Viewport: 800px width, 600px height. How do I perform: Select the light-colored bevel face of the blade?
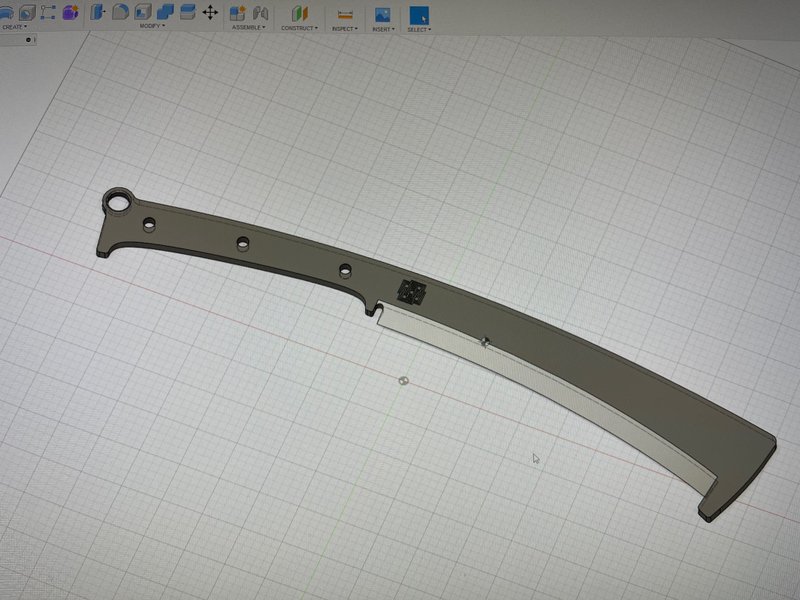coord(548,388)
